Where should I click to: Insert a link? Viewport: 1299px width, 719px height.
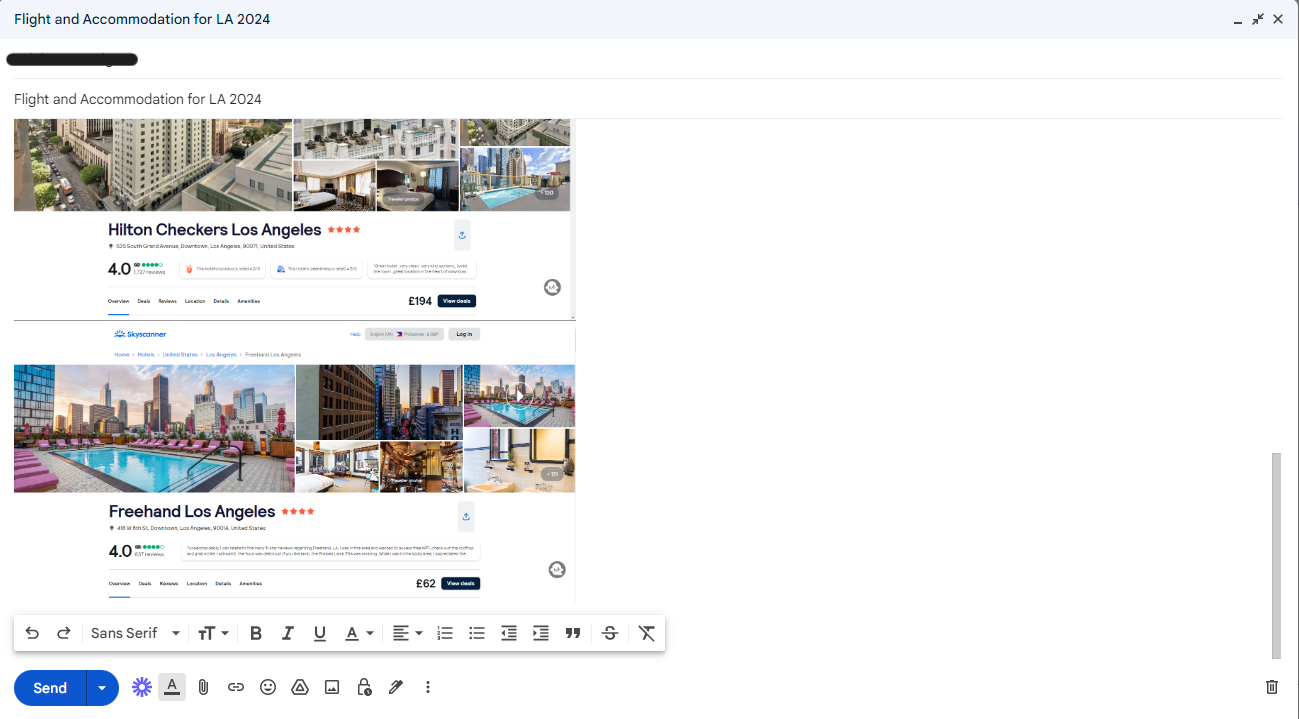coord(236,687)
